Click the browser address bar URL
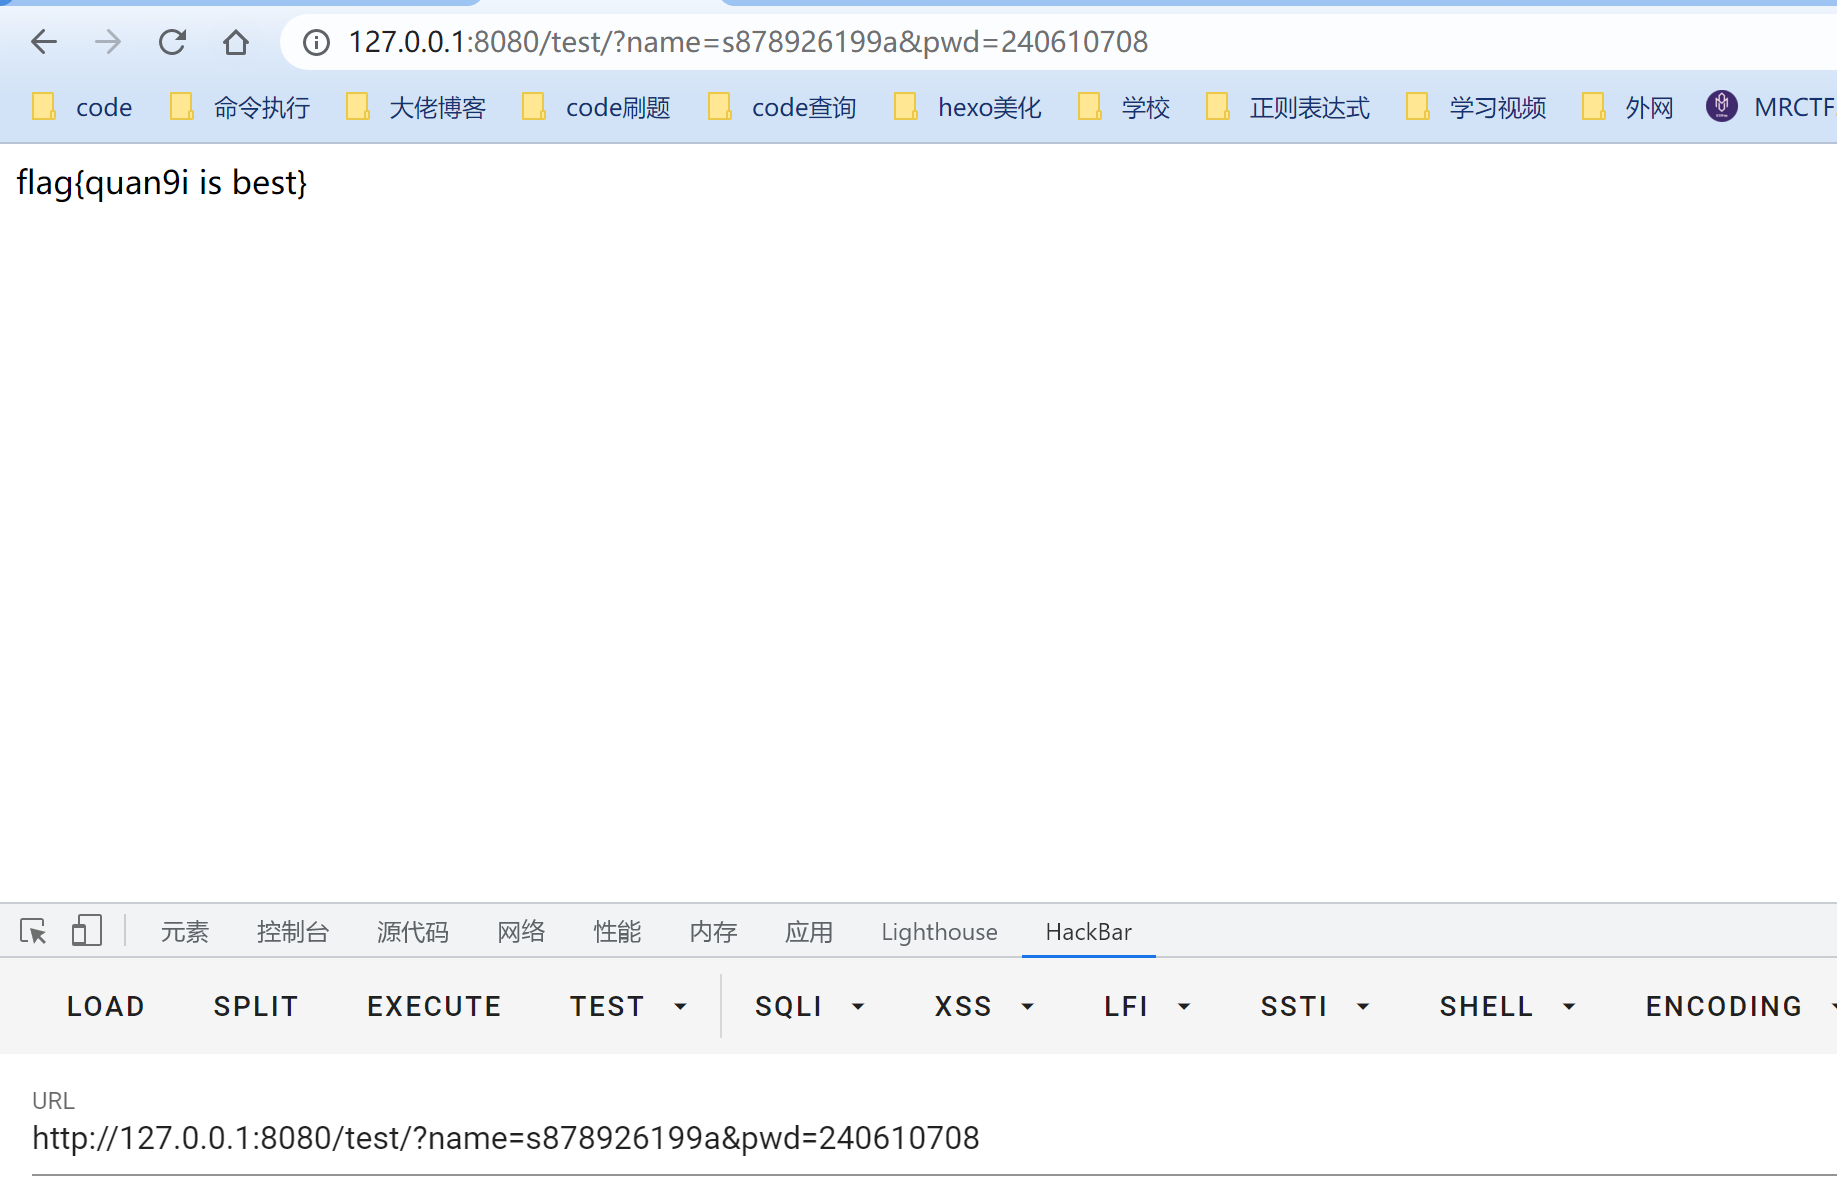1837x1195 pixels. (748, 42)
